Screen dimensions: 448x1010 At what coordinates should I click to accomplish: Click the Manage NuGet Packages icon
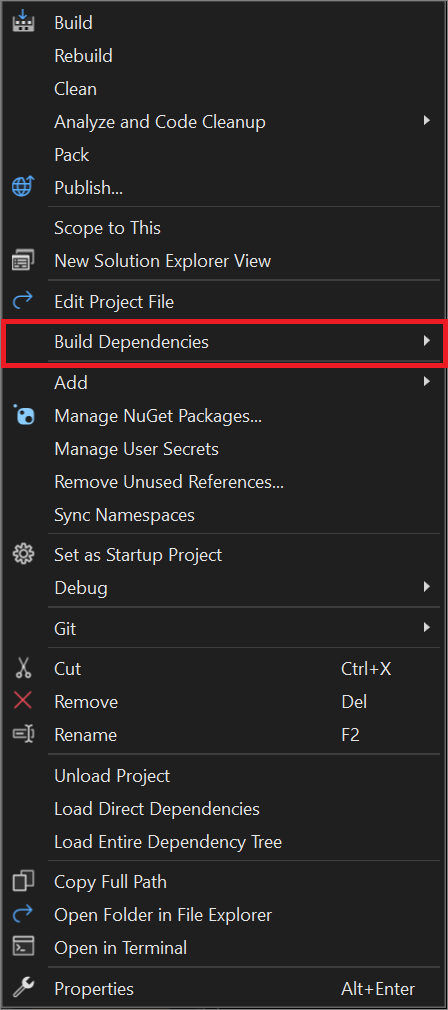(x=24, y=415)
